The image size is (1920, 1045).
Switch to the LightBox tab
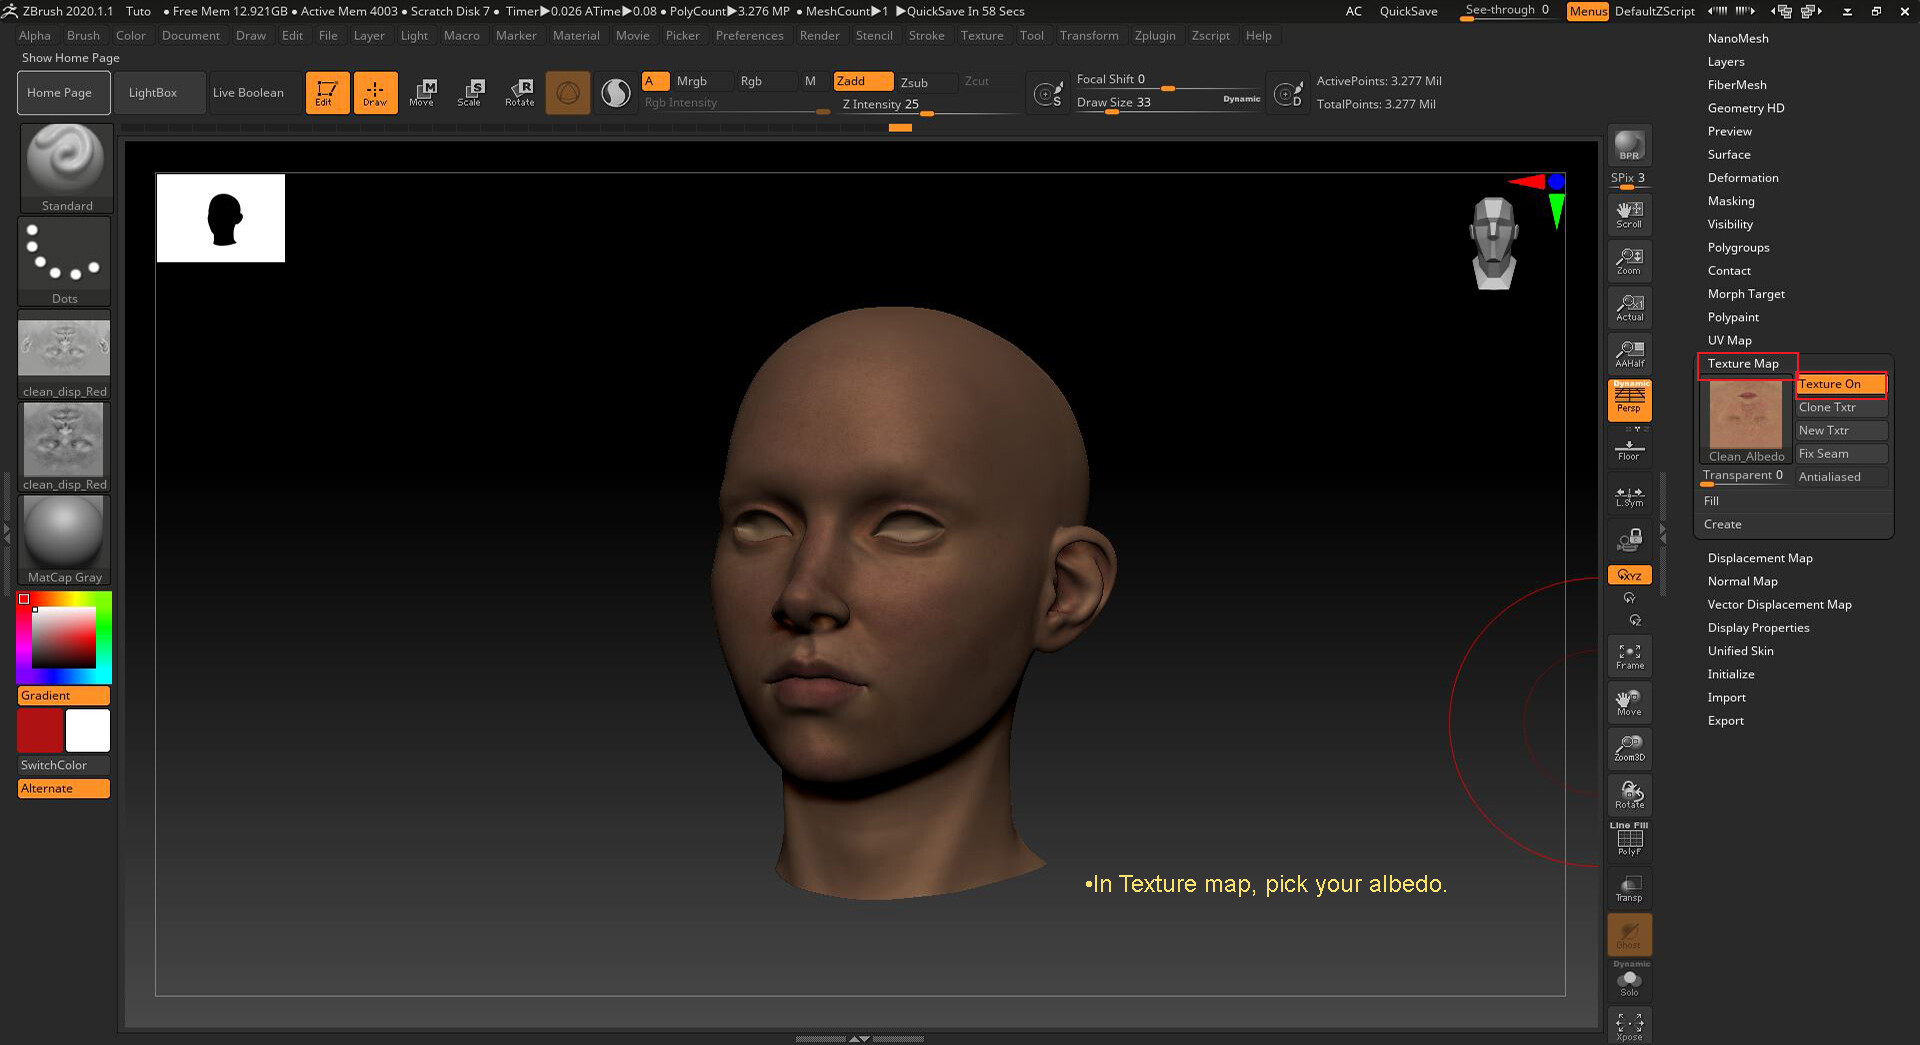[x=154, y=92]
